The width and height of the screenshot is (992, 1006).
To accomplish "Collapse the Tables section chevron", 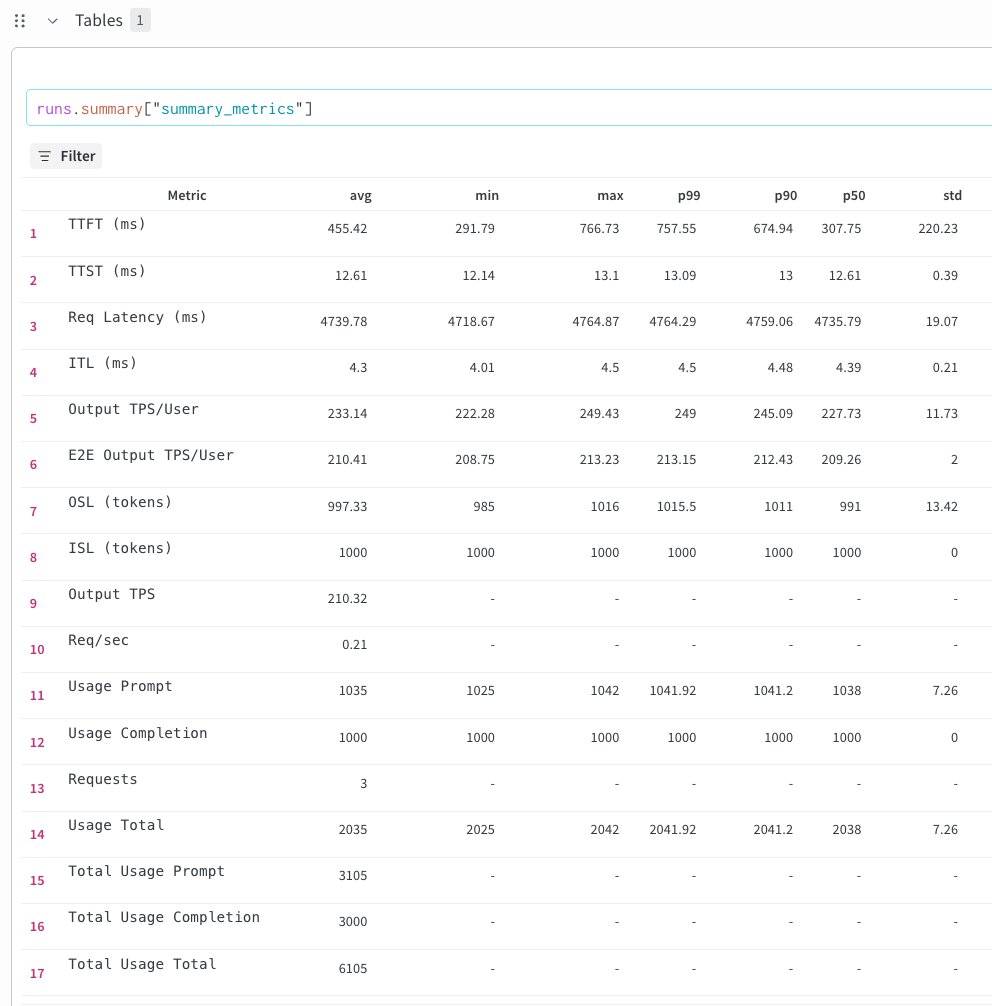I will click(53, 21).
